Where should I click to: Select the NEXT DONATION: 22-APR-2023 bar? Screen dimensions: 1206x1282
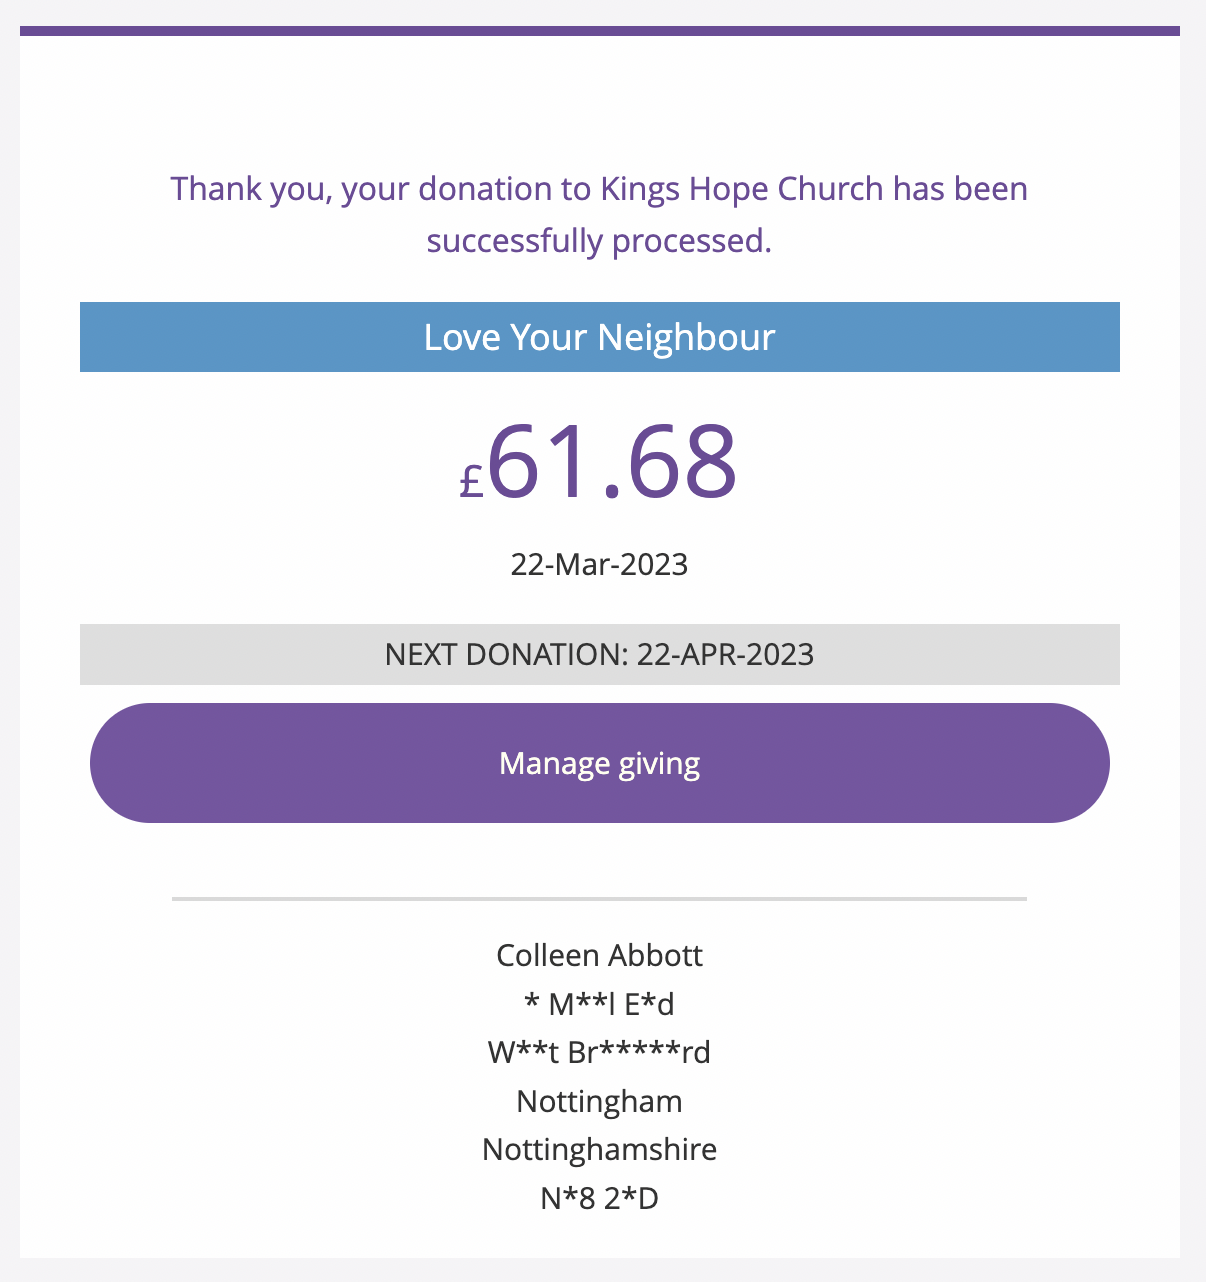599,654
